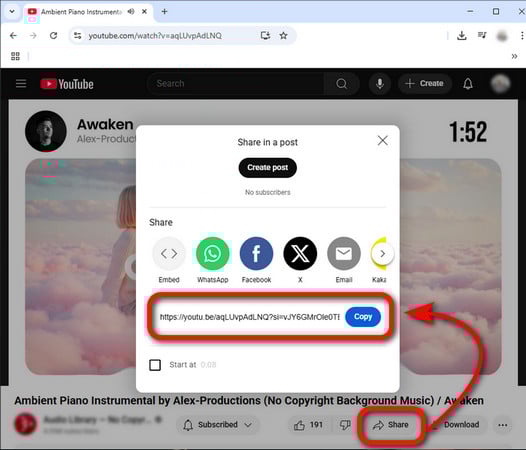Click the video title Ambient Piano Instrumental
Viewport: 526px width, 450px height.
point(249,401)
